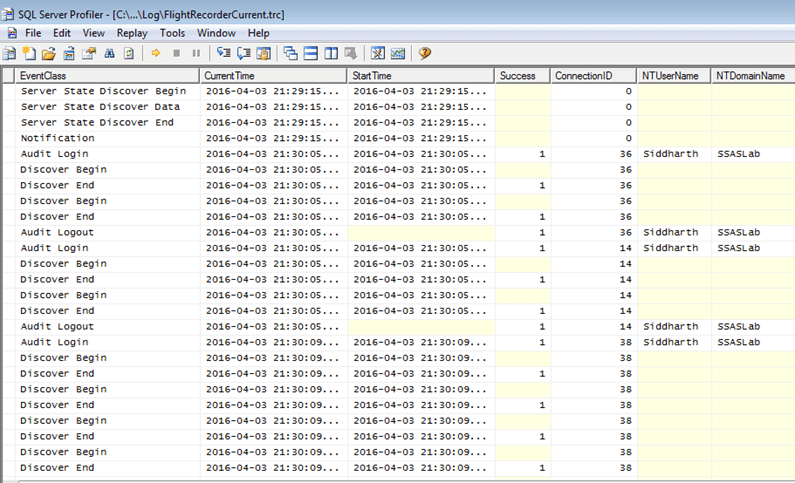Click the document icon beside File menu

(12, 33)
